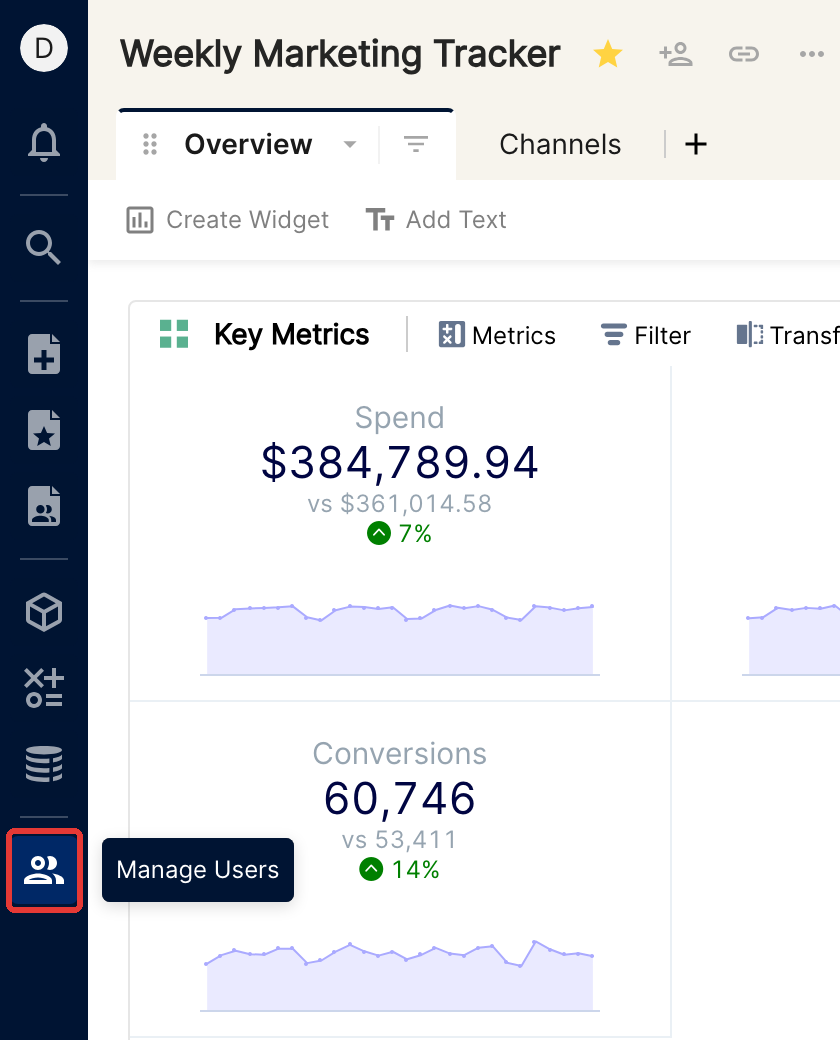
Task: Expand the Overview tab dropdown arrow
Action: coord(350,145)
